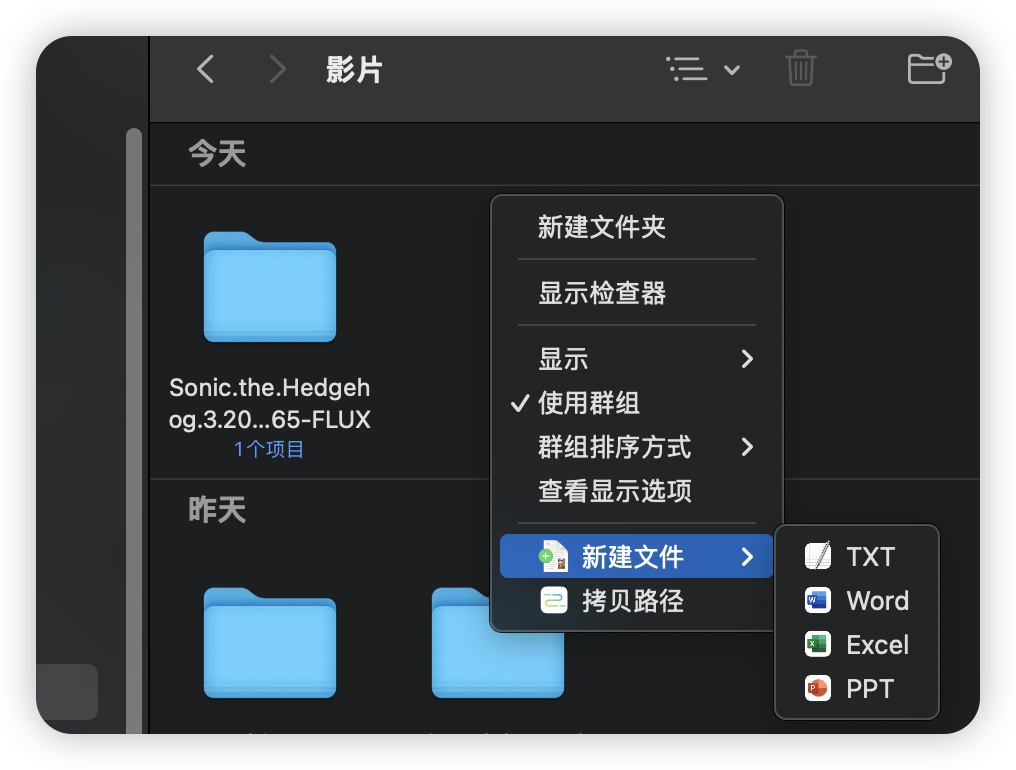
Task: Click 拷贝路径 to copy path
Action: coord(632,601)
